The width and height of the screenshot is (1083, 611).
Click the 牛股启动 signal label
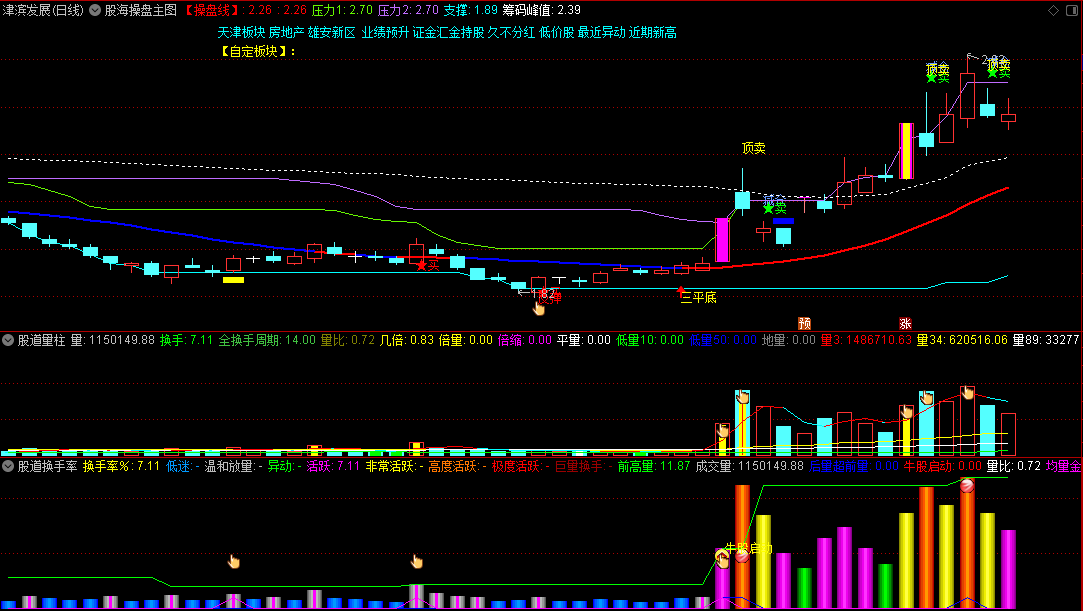(x=749, y=548)
